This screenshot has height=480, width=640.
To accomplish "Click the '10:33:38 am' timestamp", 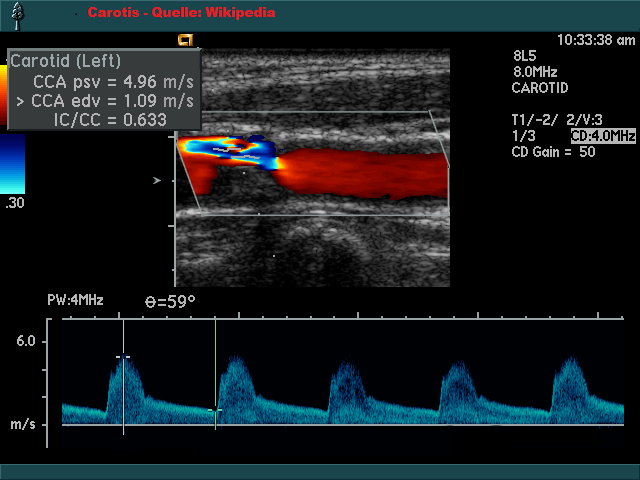I will 596,40.
